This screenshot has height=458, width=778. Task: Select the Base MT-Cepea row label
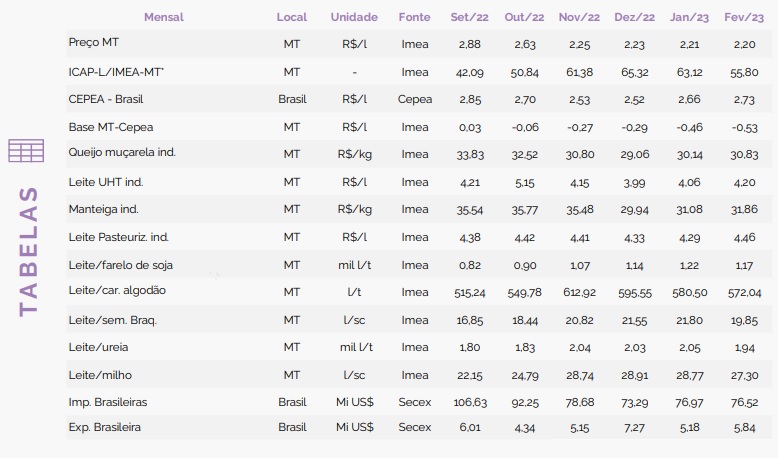[111, 128]
